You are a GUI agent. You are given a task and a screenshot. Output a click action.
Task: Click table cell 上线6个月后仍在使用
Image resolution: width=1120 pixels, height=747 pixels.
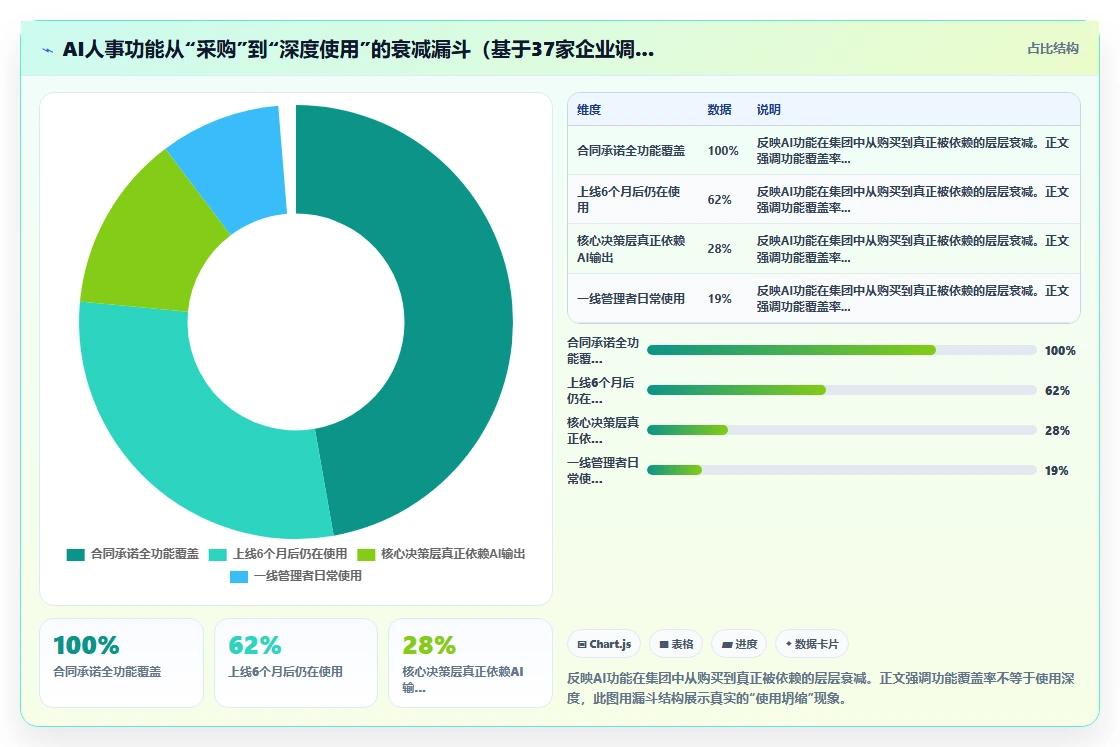(x=631, y=199)
